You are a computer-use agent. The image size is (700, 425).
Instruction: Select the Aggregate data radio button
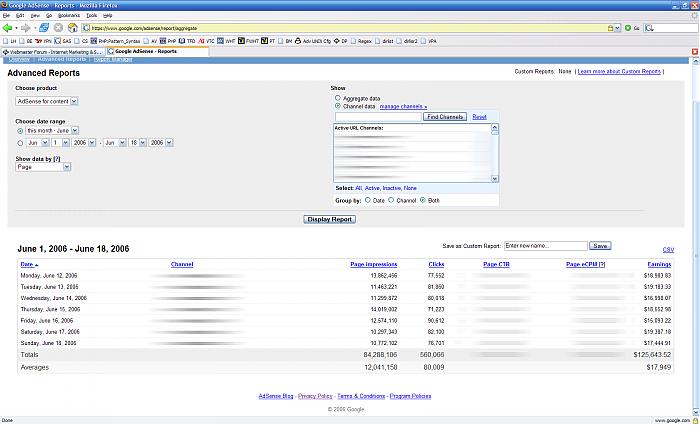(x=337, y=98)
